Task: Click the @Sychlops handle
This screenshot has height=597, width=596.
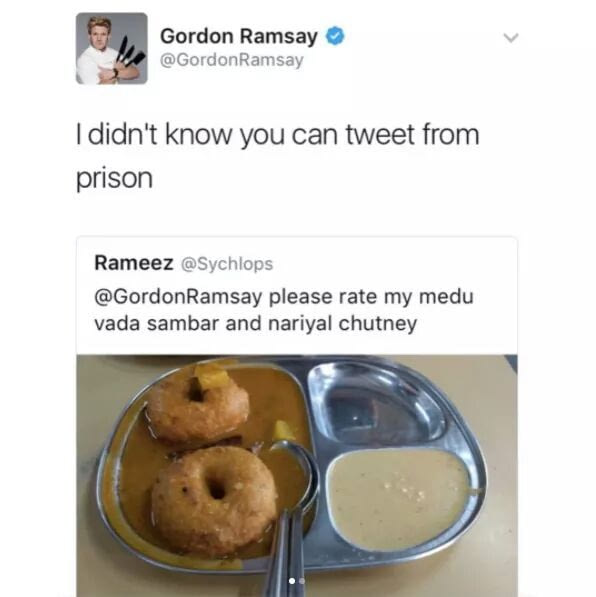Action: click(x=227, y=264)
